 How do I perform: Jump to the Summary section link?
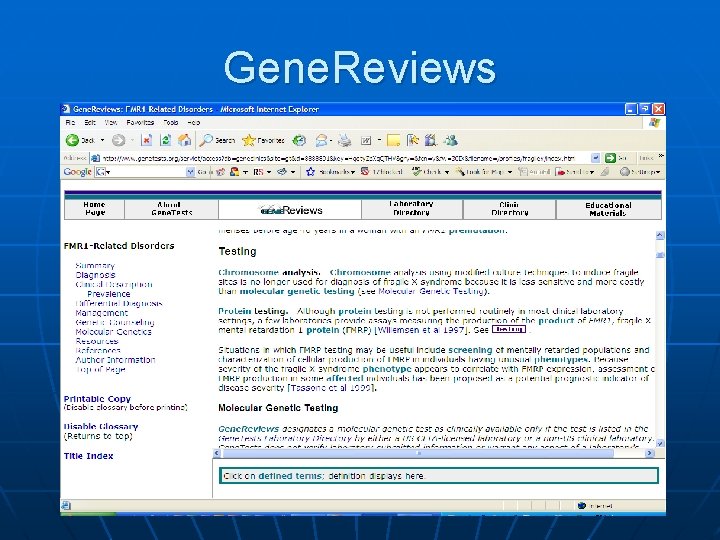tap(95, 265)
